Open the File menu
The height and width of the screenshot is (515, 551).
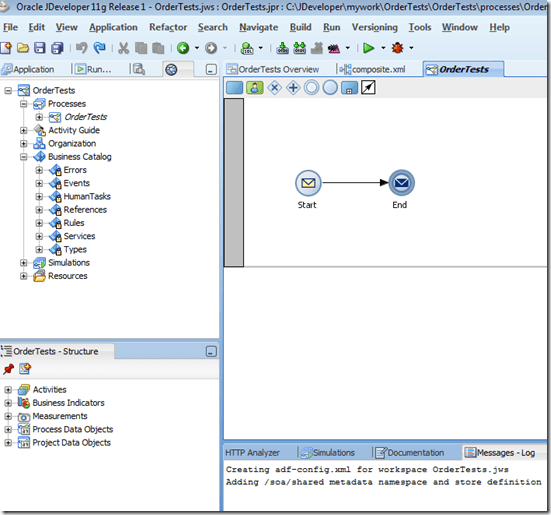10,27
